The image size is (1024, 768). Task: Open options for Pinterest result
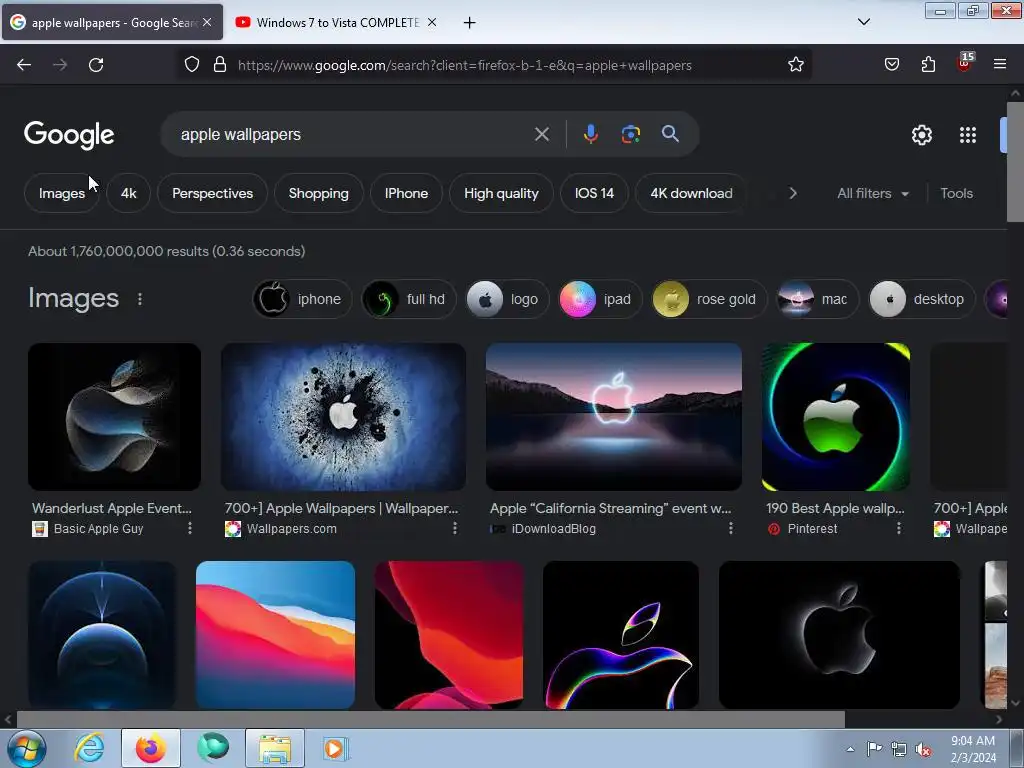(x=899, y=528)
